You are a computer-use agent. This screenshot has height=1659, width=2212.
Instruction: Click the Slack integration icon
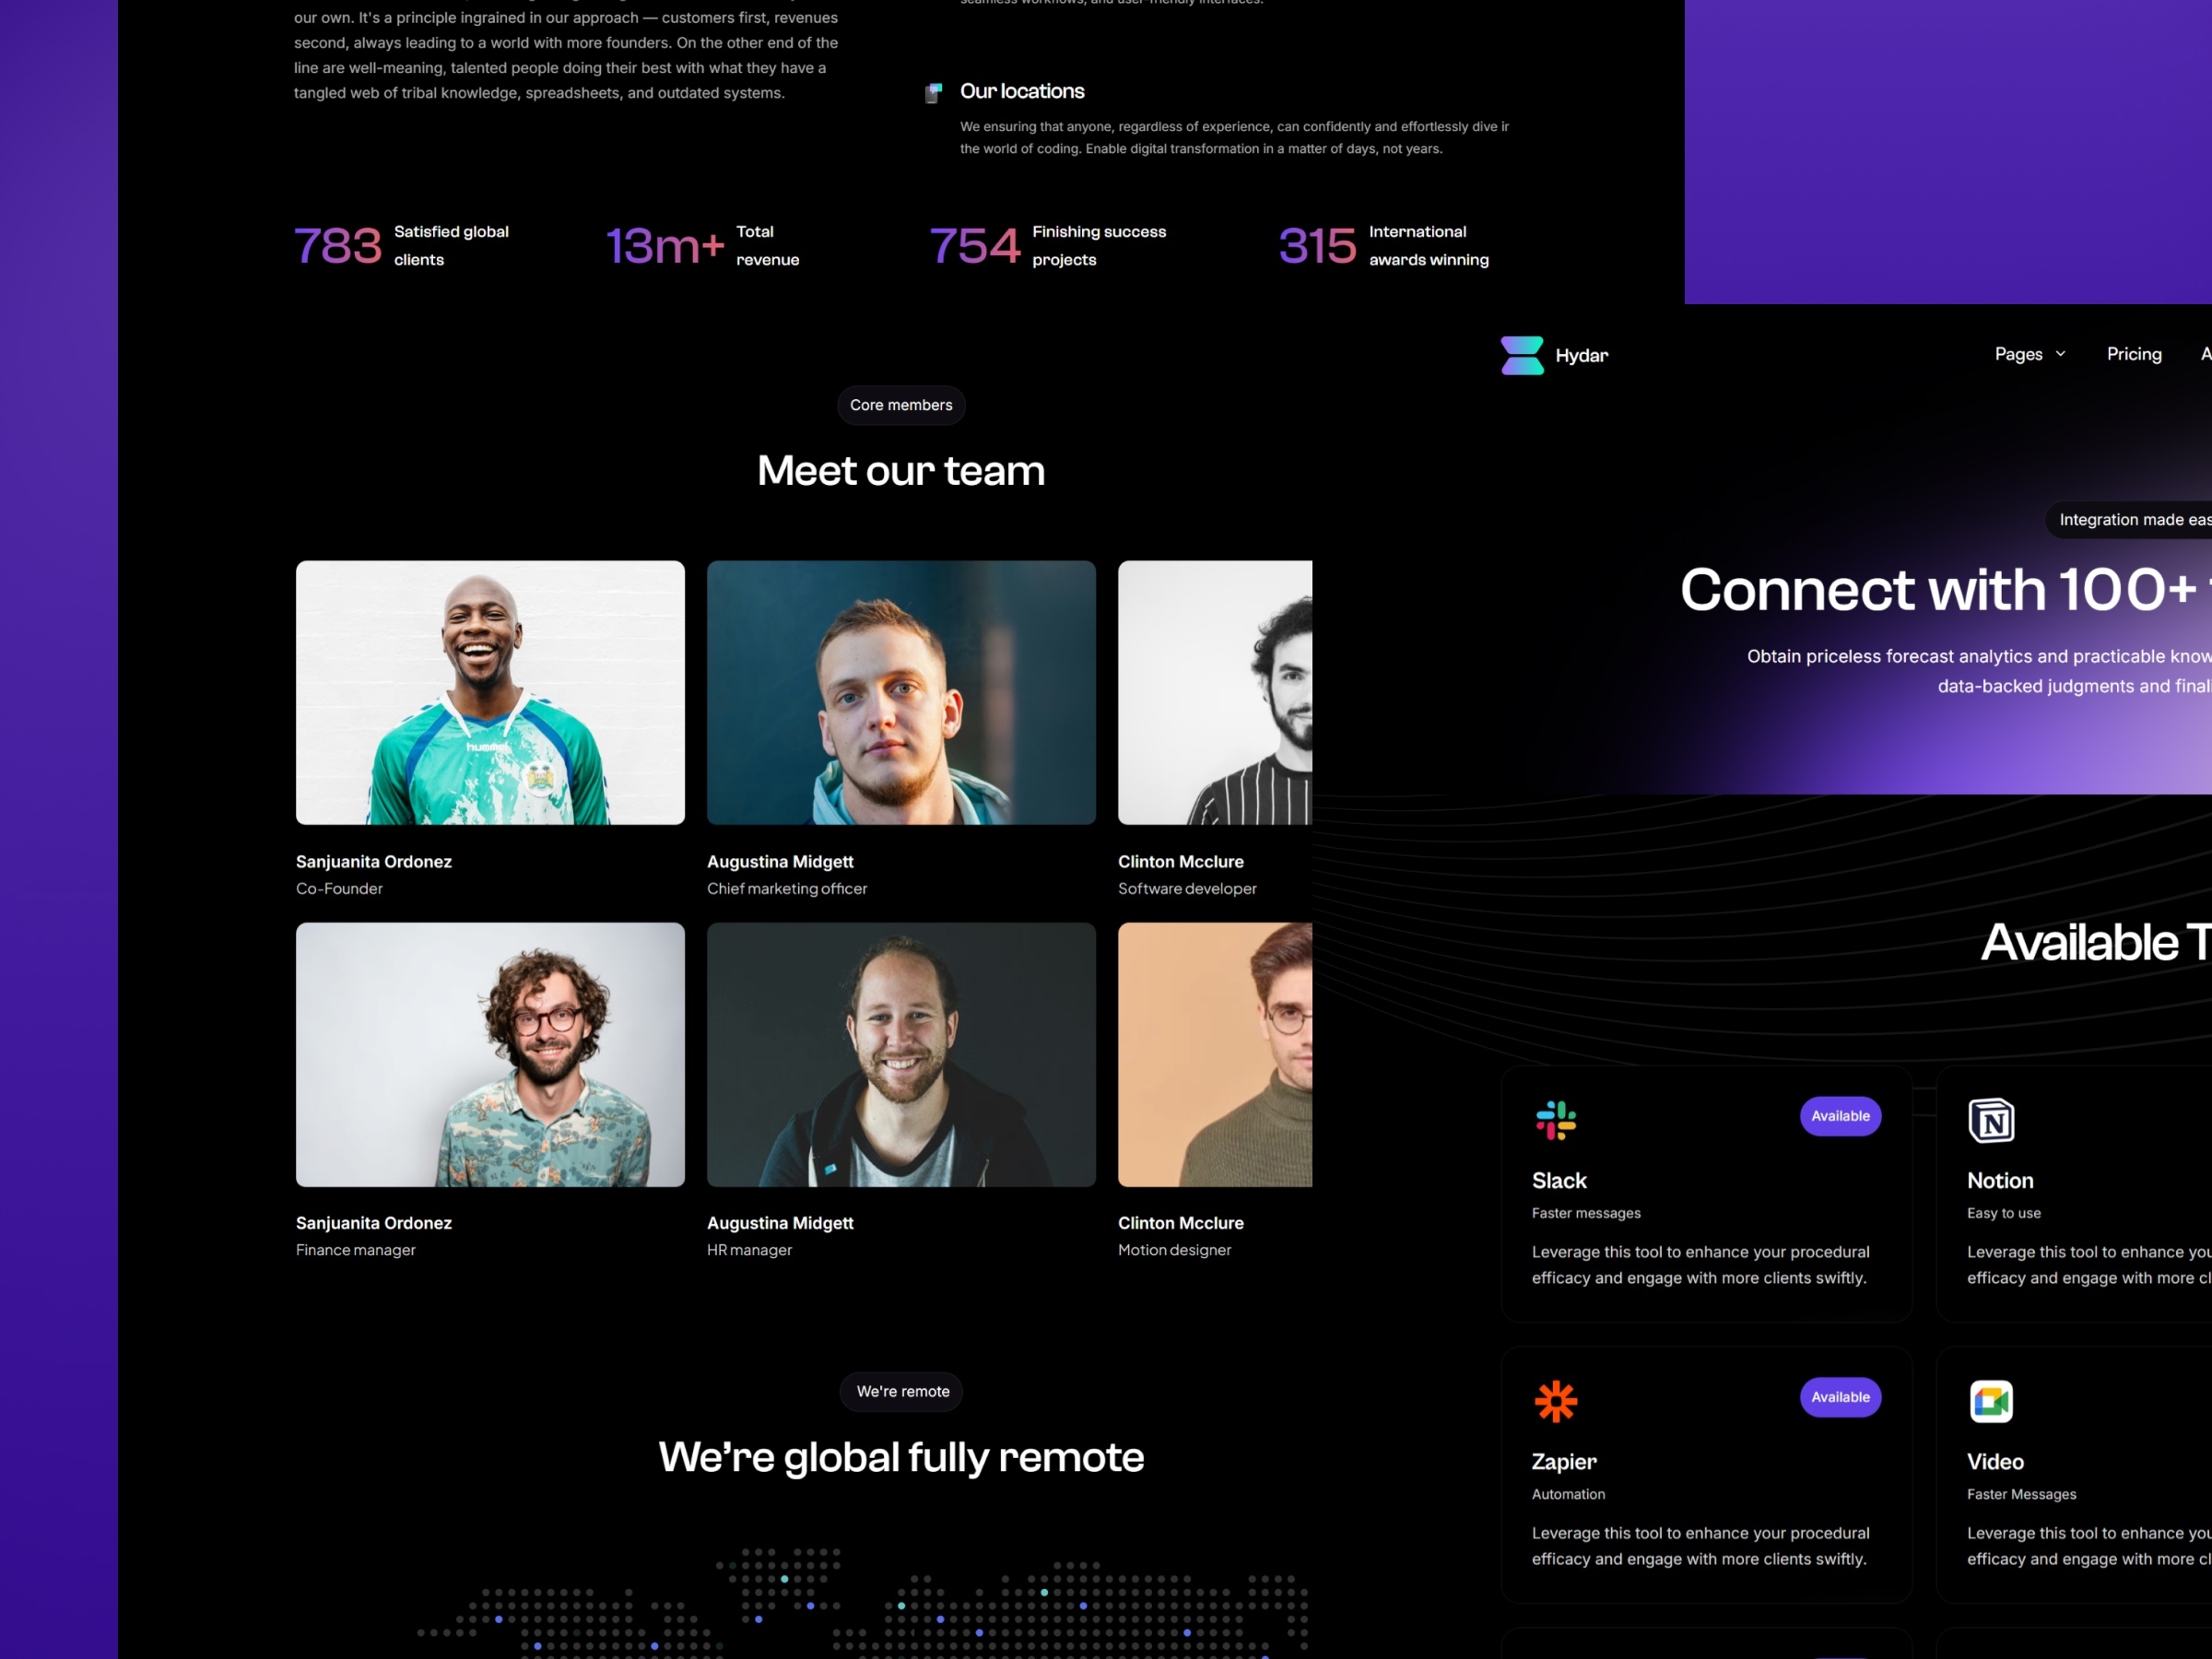tap(1556, 1119)
